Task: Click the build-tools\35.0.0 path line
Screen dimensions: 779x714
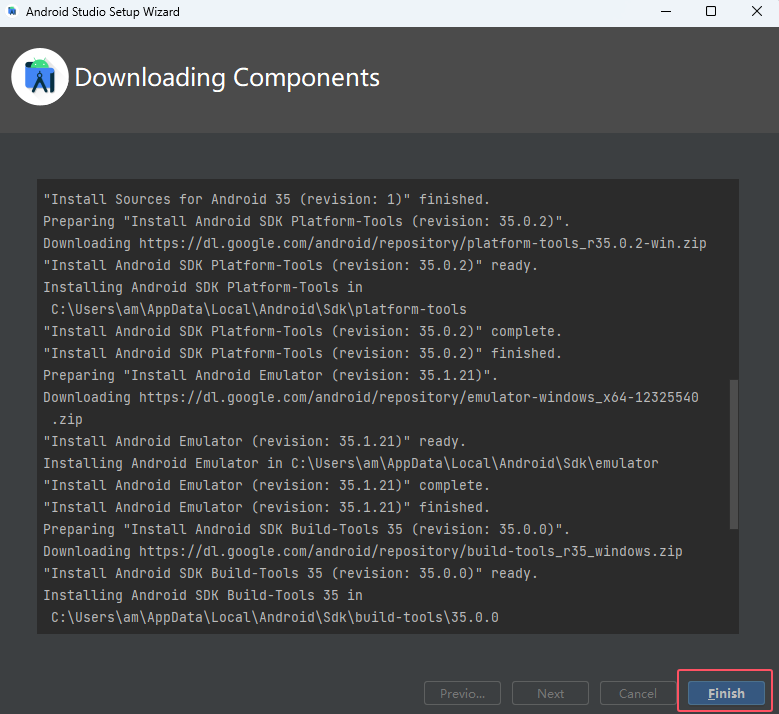Action: pos(275,618)
